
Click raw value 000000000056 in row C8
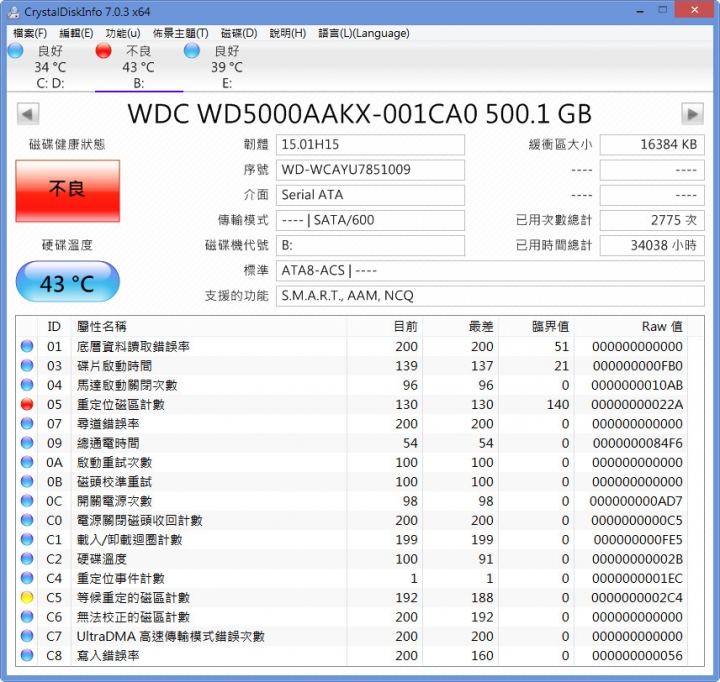[x=637, y=655]
